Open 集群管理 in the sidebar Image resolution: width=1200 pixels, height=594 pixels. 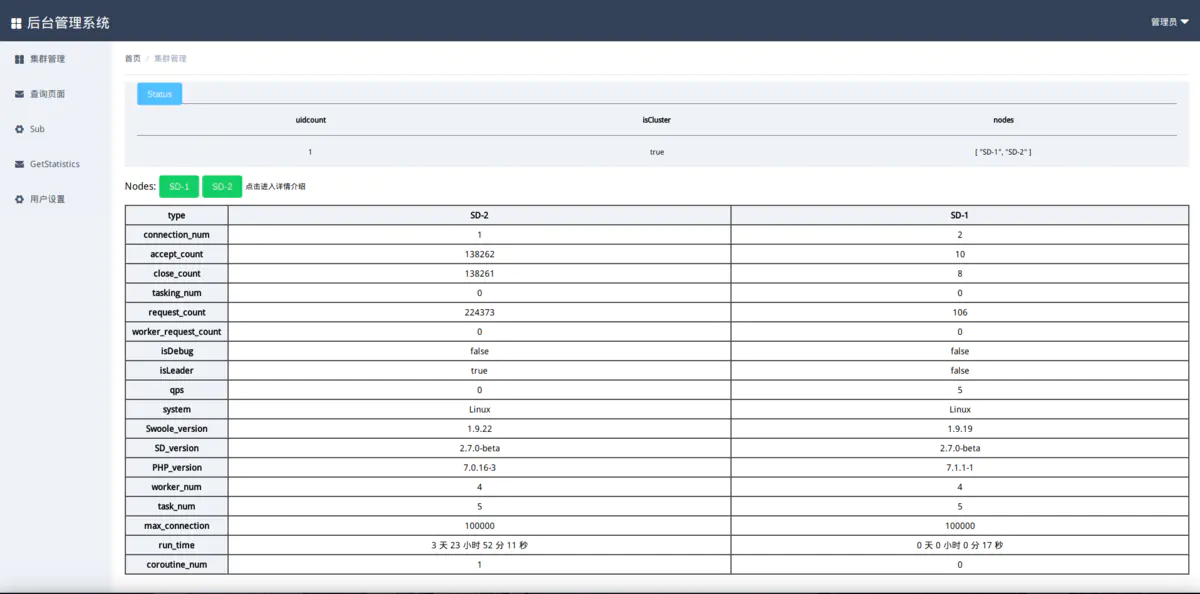(x=56, y=59)
